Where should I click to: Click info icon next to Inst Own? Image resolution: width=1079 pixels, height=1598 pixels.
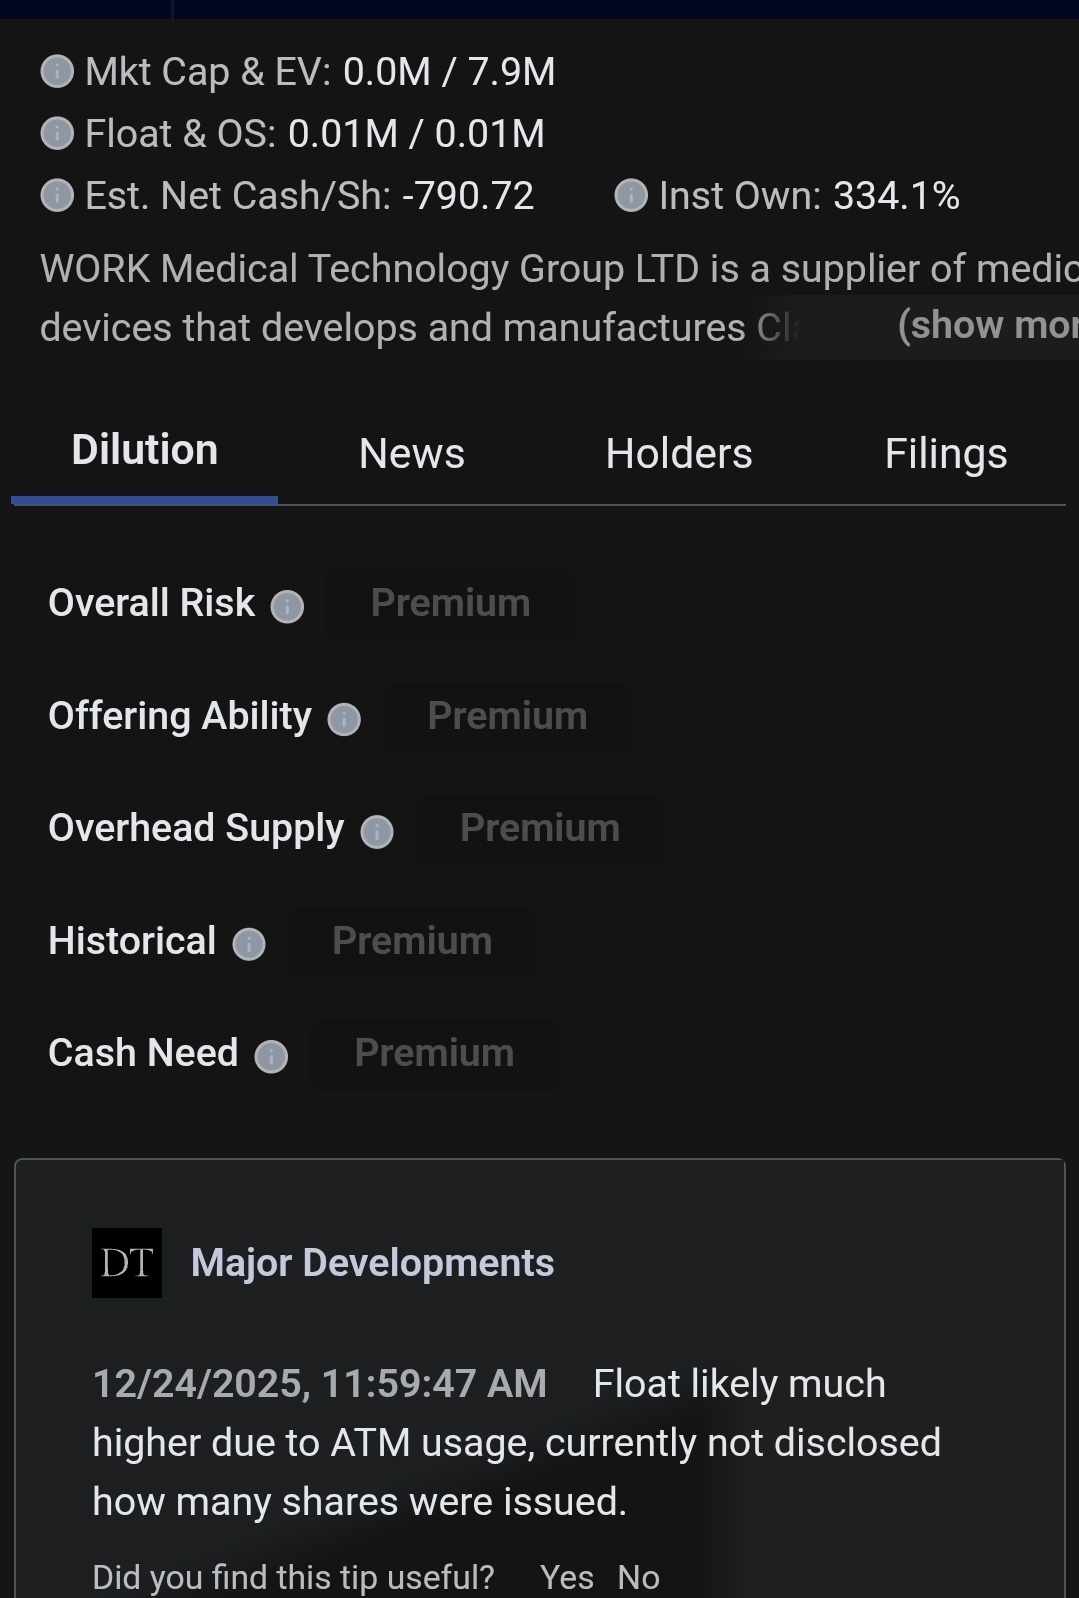tap(631, 195)
